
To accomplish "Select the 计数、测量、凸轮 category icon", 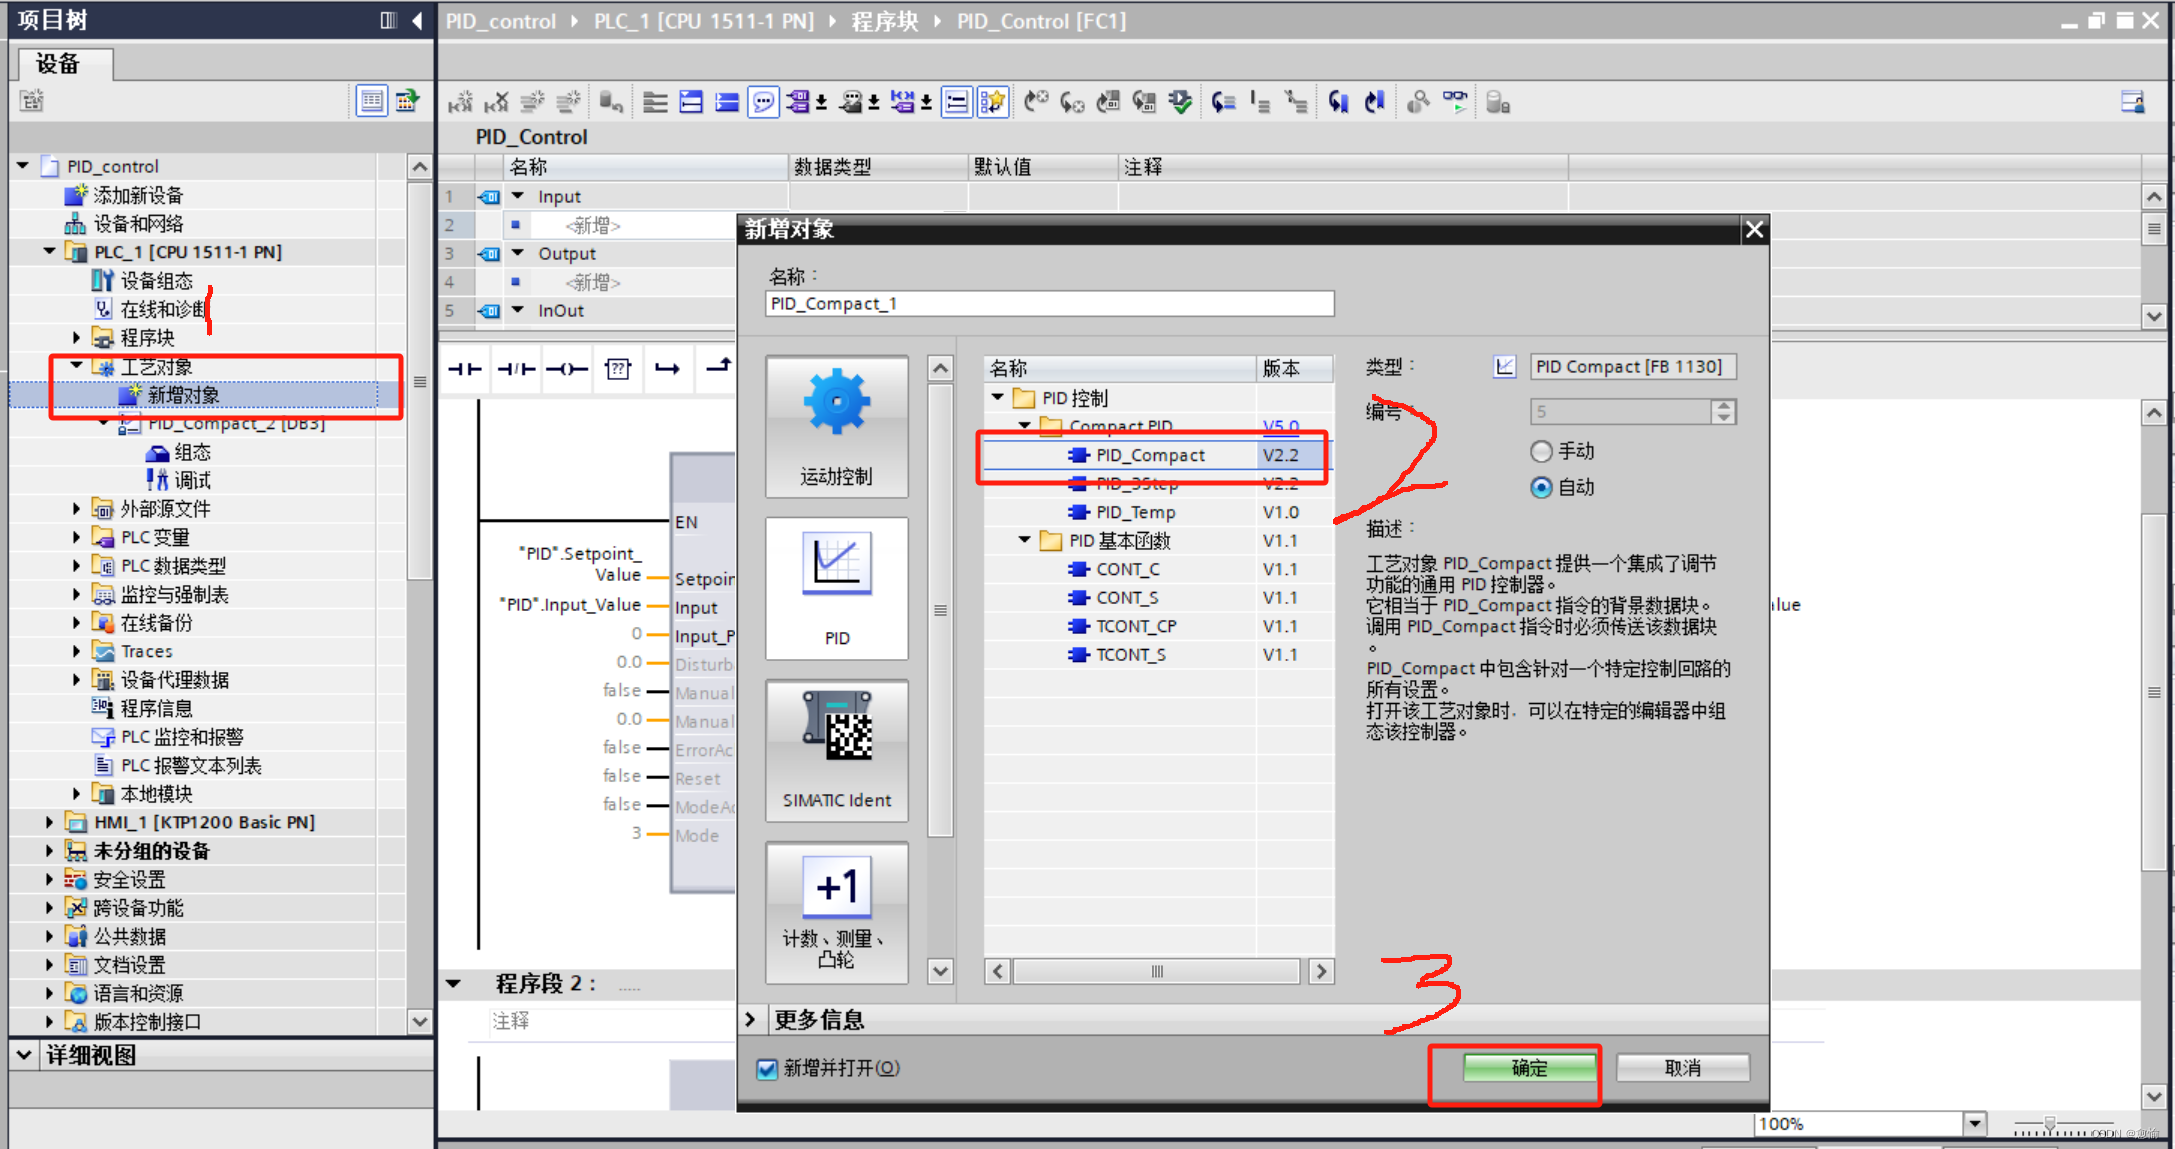I will point(836,911).
